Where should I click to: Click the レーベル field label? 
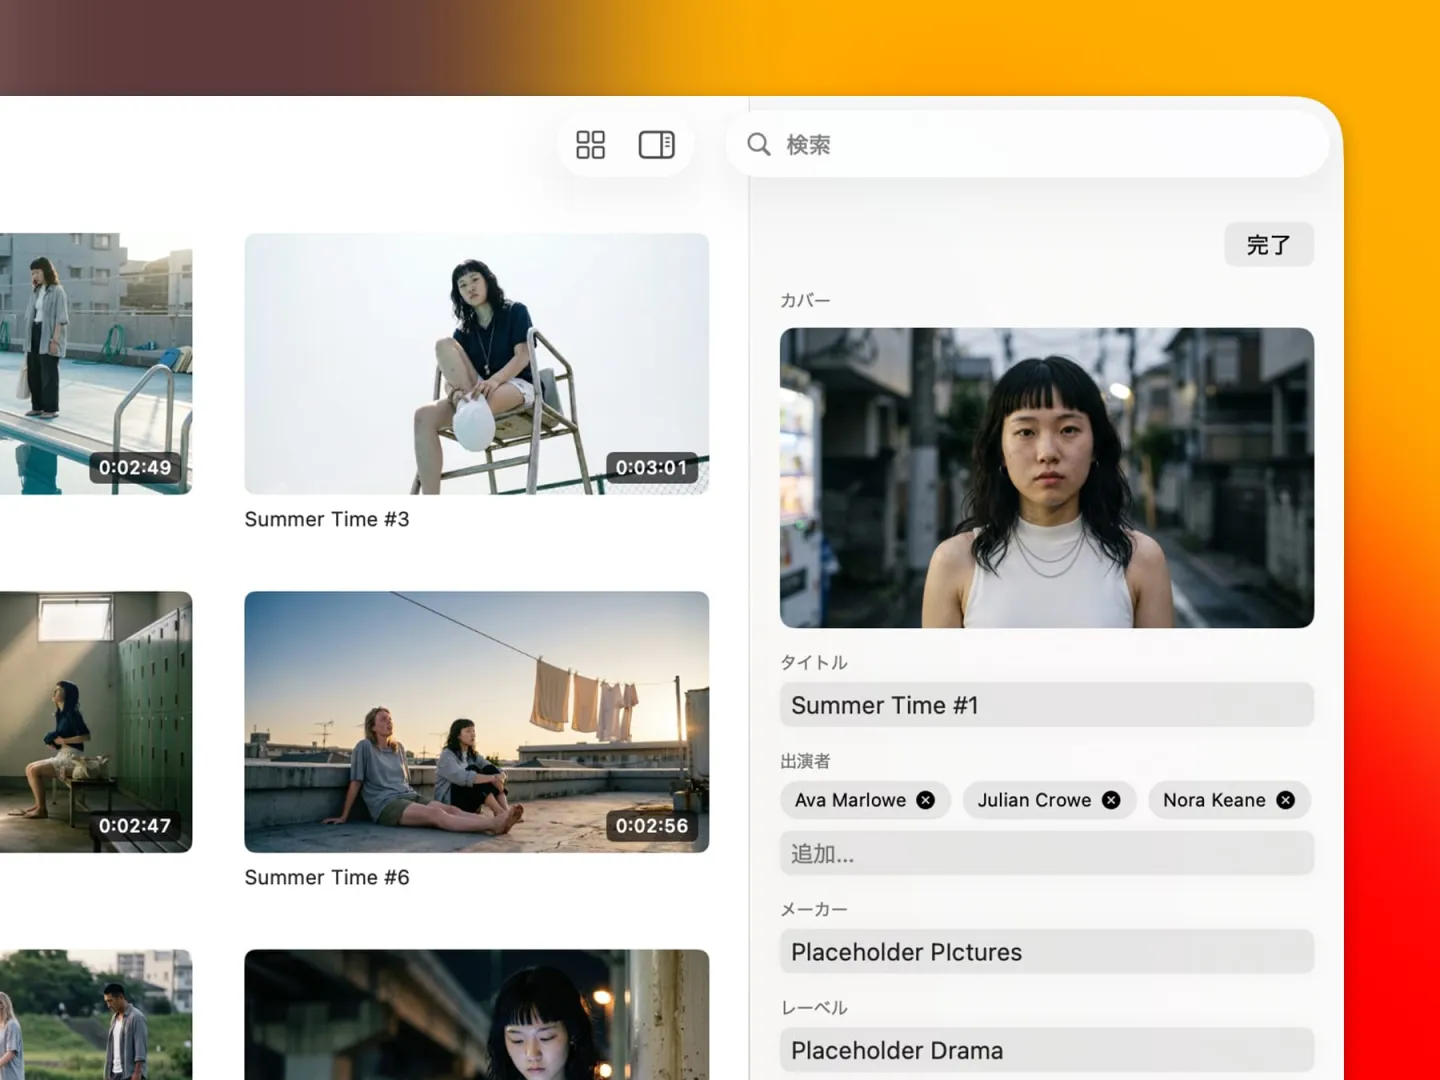pyautogui.click(x=814, y=1007)
